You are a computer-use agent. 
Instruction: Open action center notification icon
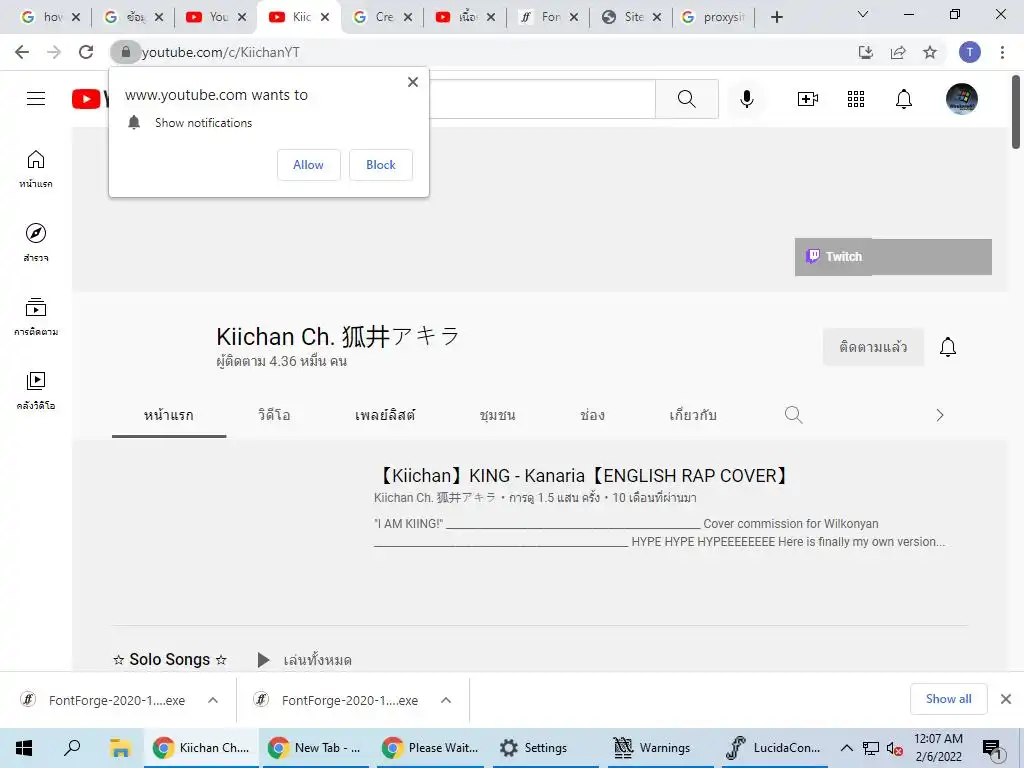click(993, 749)
